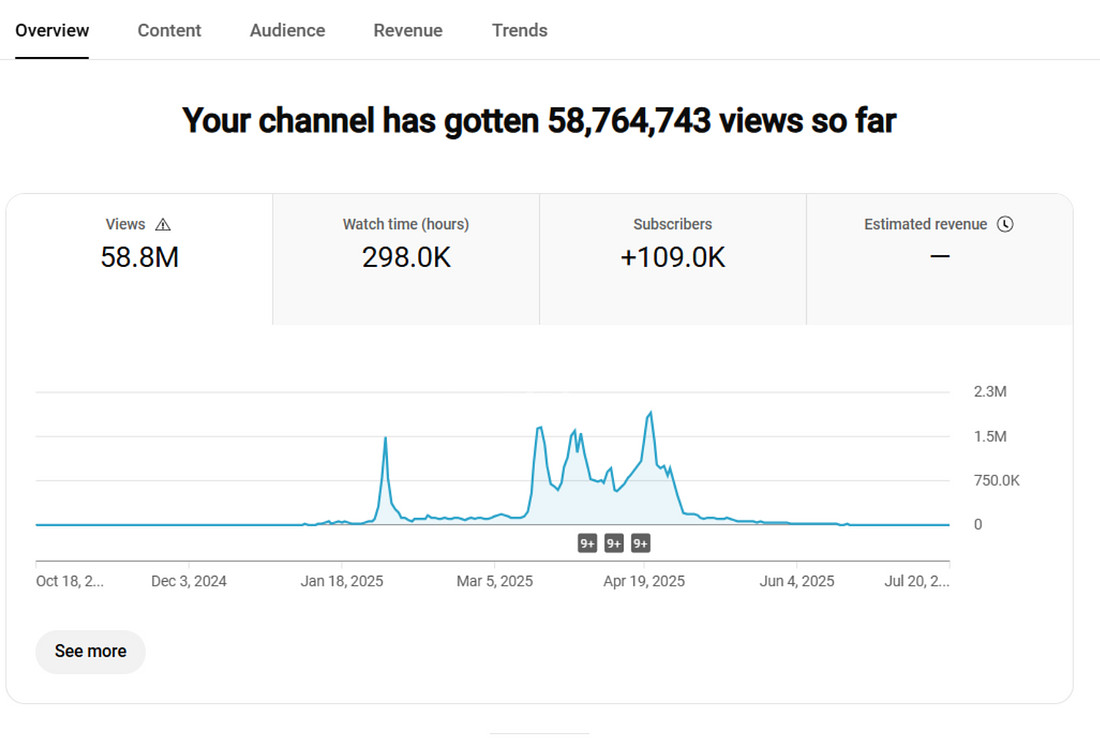The height and width of the screenshot is (750, 1100).
Task: Click the +109.0K subscribers value
Action: (x=673, y=257)
